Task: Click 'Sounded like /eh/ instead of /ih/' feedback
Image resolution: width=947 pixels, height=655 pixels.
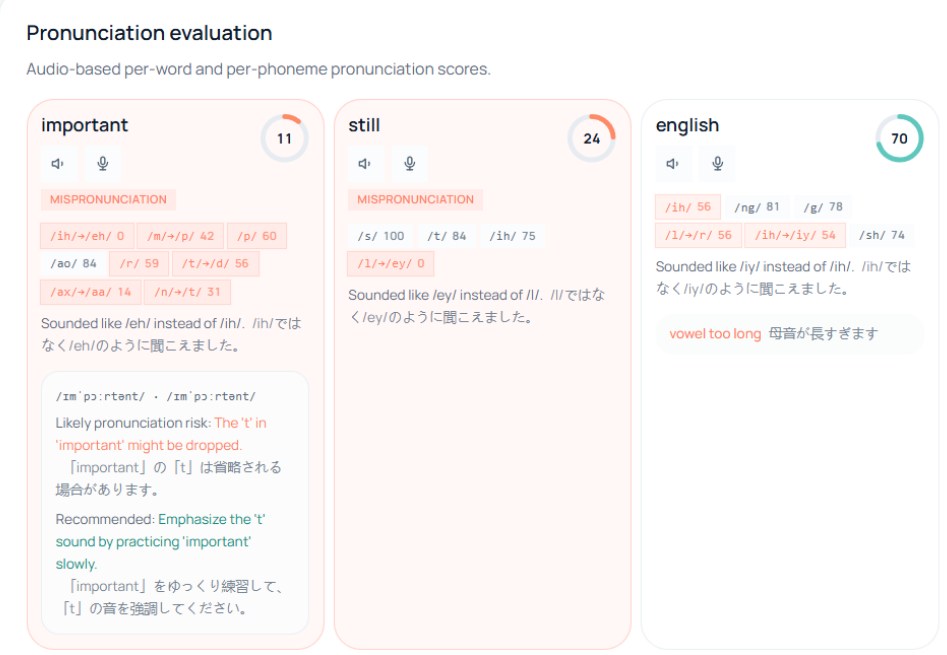Action: (143, 324)
